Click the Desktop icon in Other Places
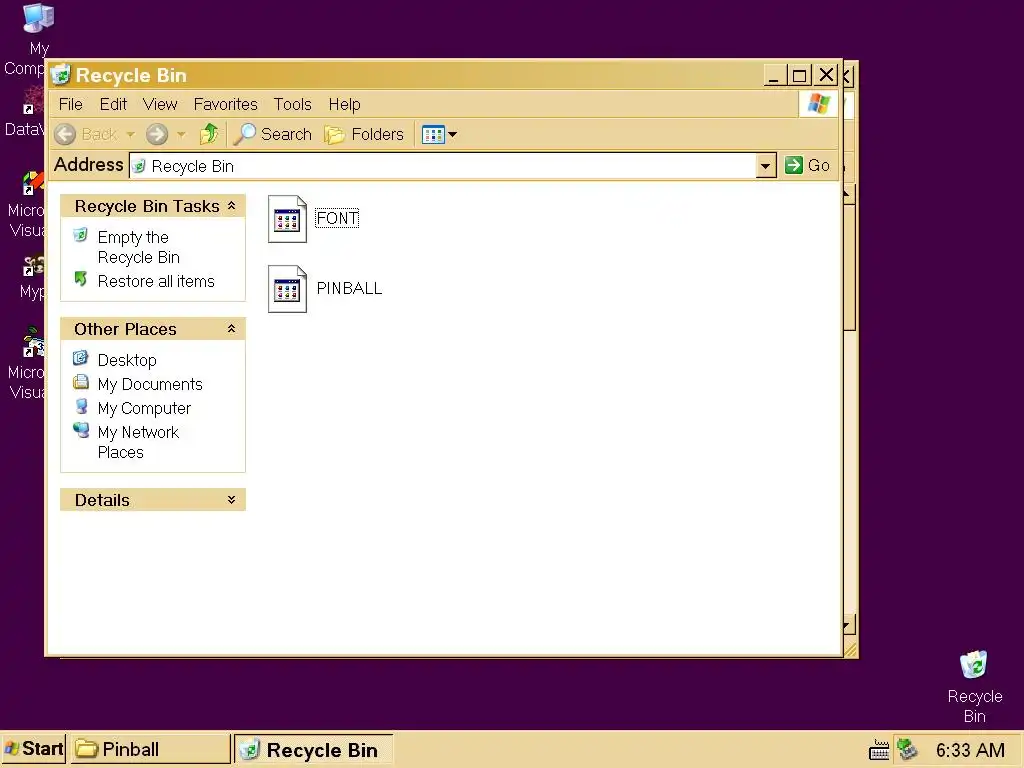Viewport: 1024px width, 768px height. [x=80, y=358]
